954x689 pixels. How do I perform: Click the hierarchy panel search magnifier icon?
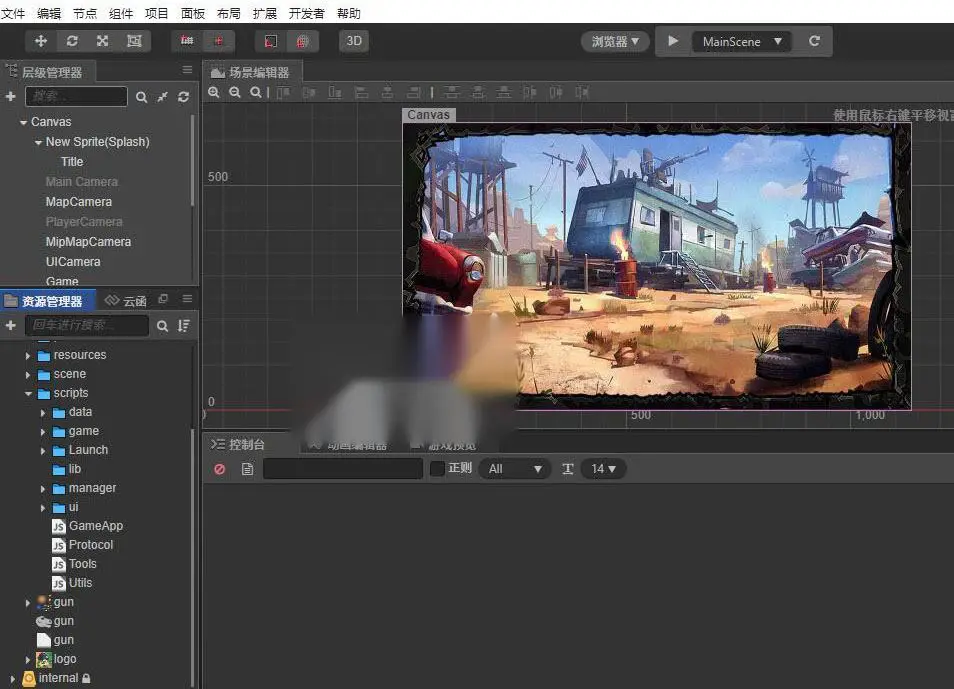tap(141, 97)
